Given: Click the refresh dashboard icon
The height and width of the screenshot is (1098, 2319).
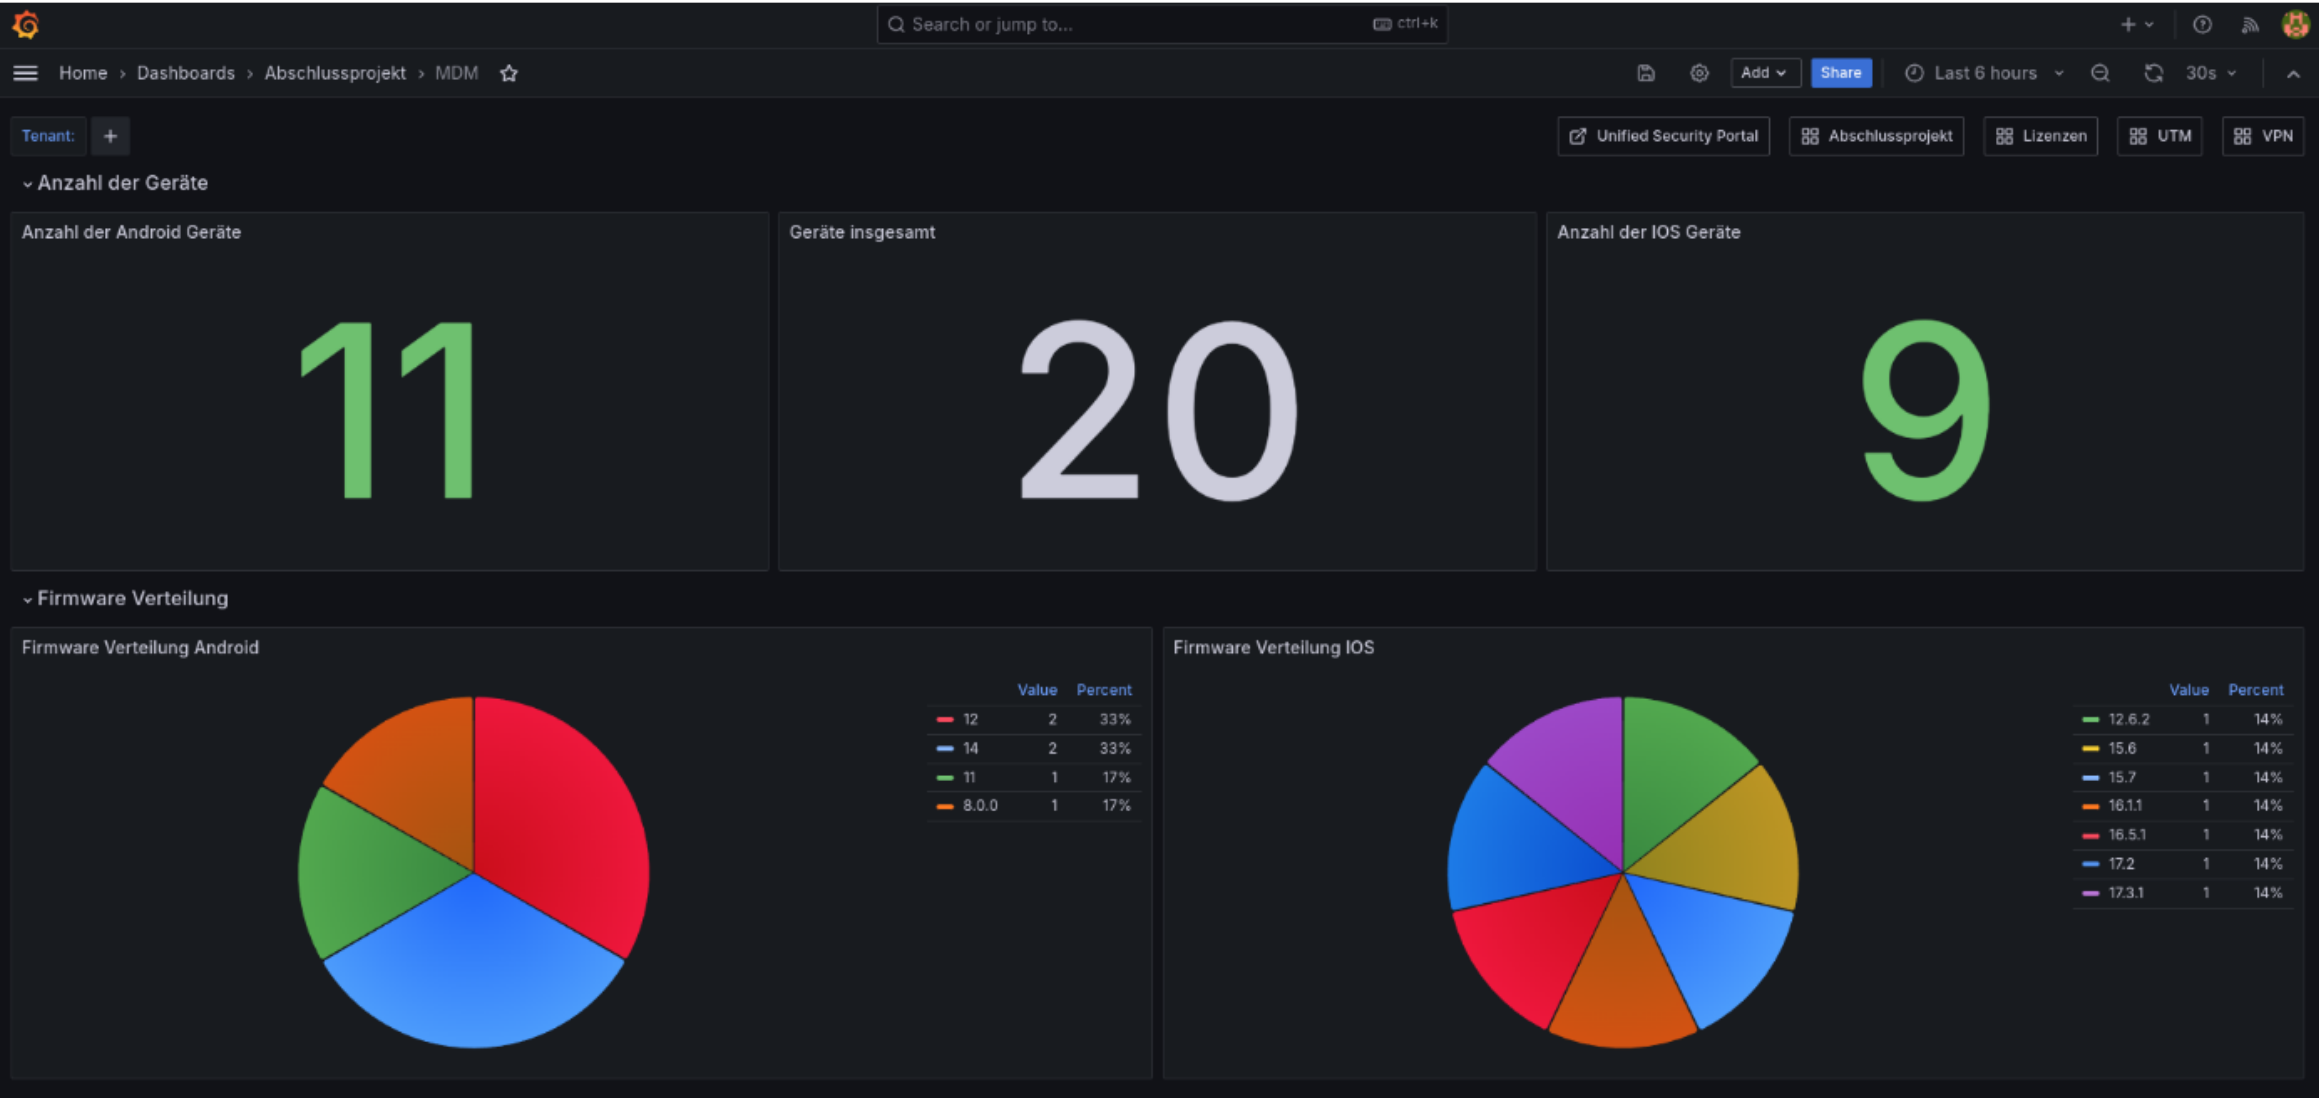Looking at the screenshot, I should (2152, 72).
